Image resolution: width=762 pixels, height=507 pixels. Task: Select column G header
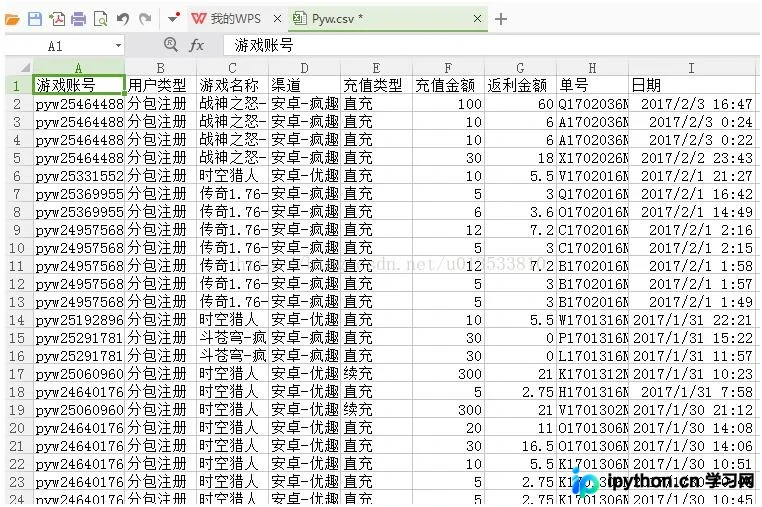520,68
